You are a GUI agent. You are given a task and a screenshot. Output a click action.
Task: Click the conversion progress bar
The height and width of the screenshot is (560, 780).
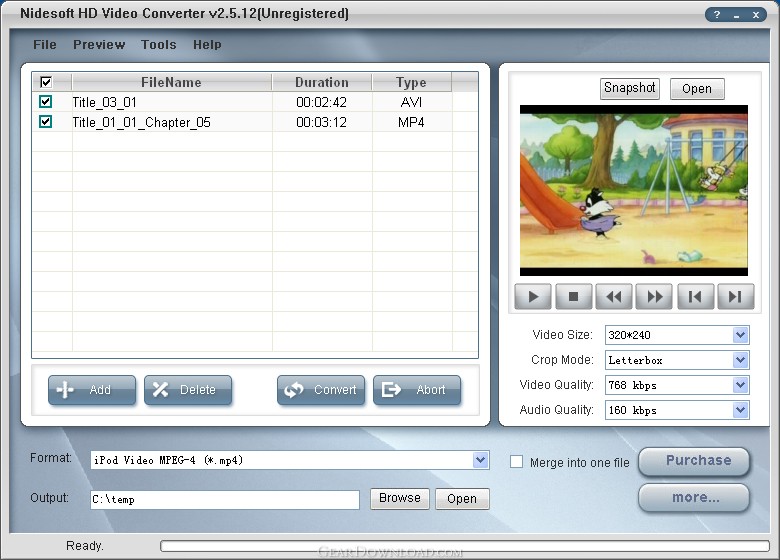click(465, 546)
